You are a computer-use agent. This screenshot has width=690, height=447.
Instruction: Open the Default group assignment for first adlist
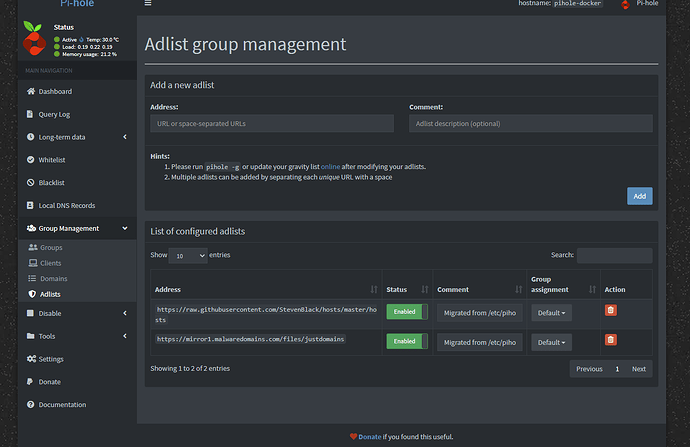pos(550,312)
